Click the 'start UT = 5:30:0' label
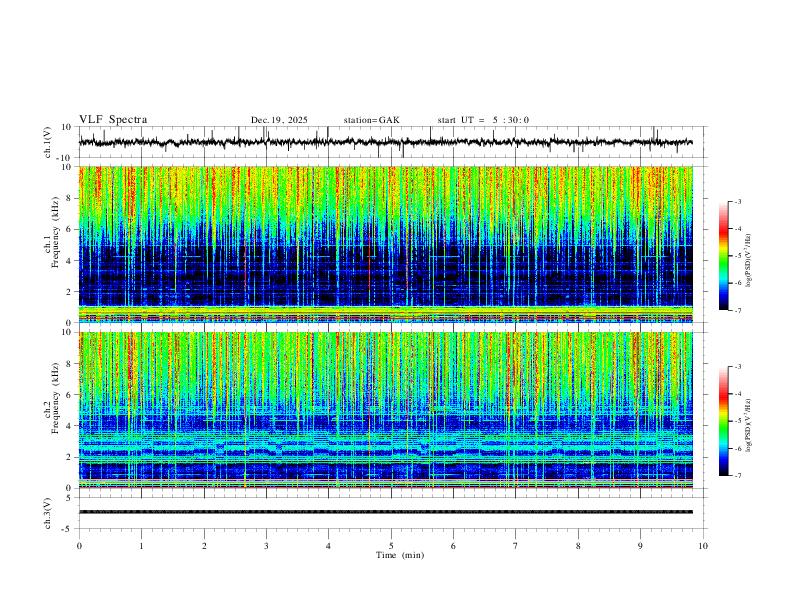 (x=483, y=120)
